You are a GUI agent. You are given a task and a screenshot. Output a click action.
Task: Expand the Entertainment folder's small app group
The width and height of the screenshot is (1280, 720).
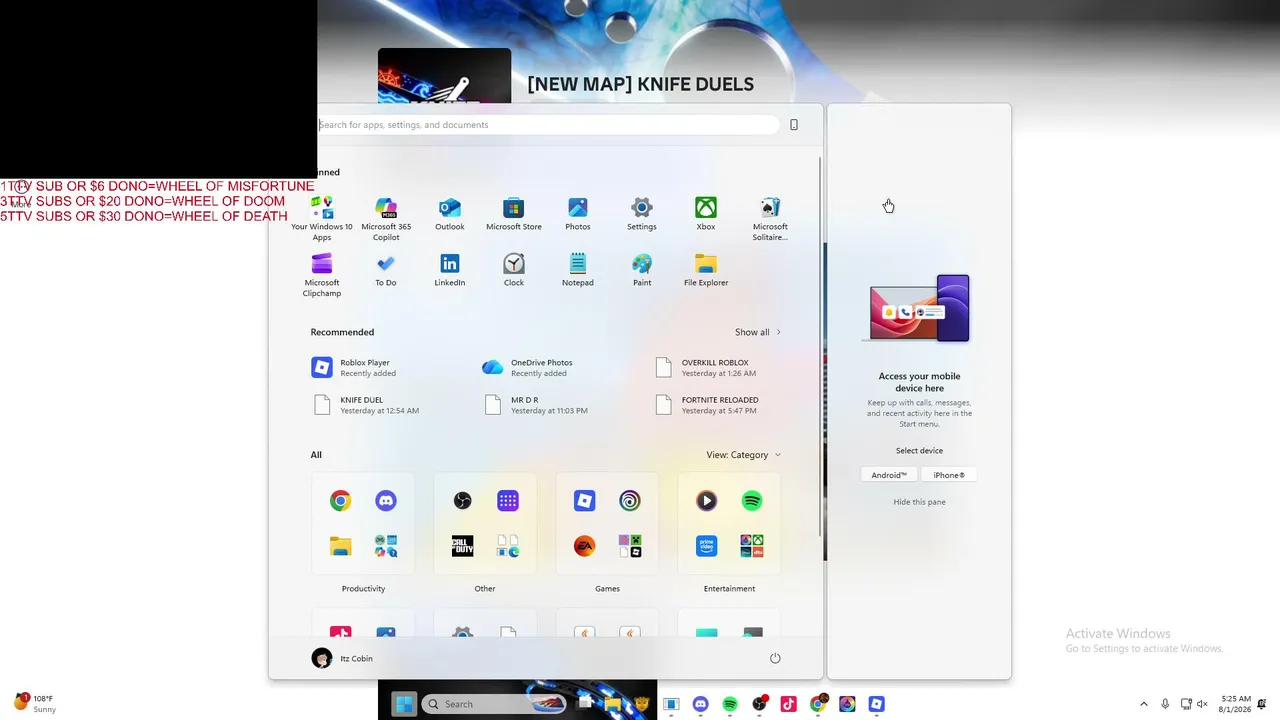[x=752, y=546]
